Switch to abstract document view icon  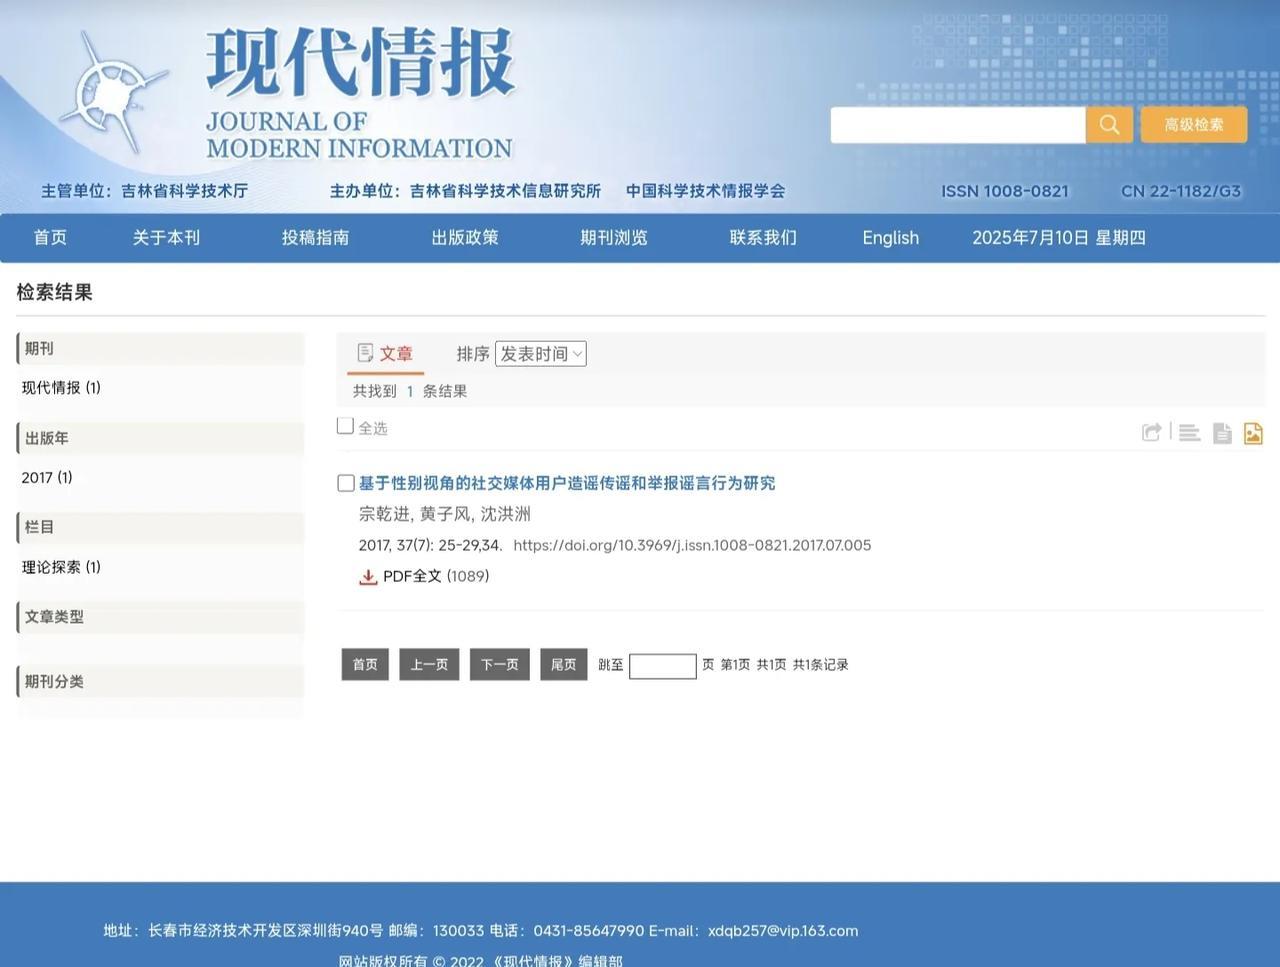pyautogui.click(x=1222, y=432)
